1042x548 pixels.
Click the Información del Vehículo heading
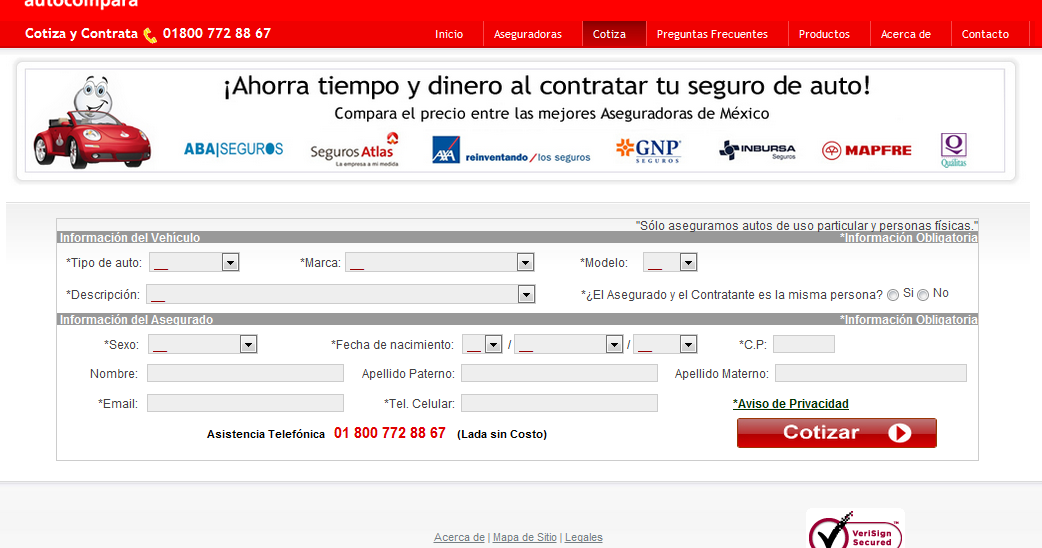[x=130, y=237]
